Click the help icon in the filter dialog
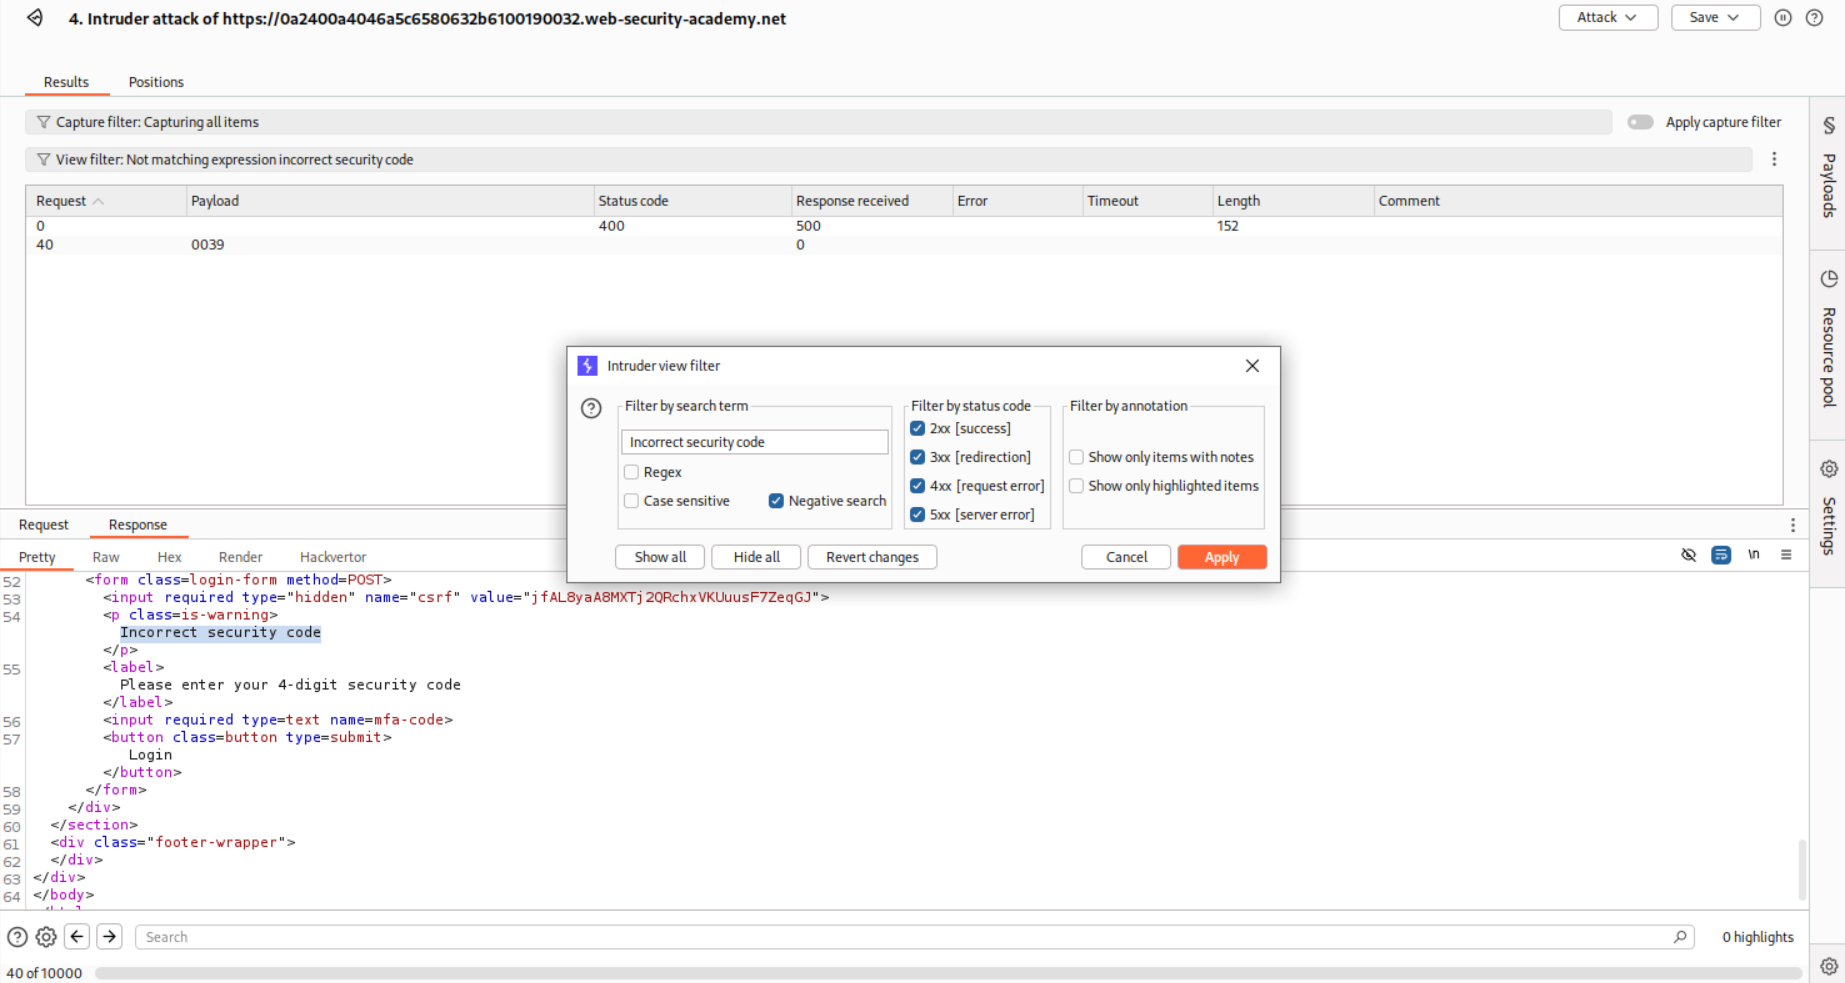Viewport: 1845px width, 983px height. [x=591, y=408]
